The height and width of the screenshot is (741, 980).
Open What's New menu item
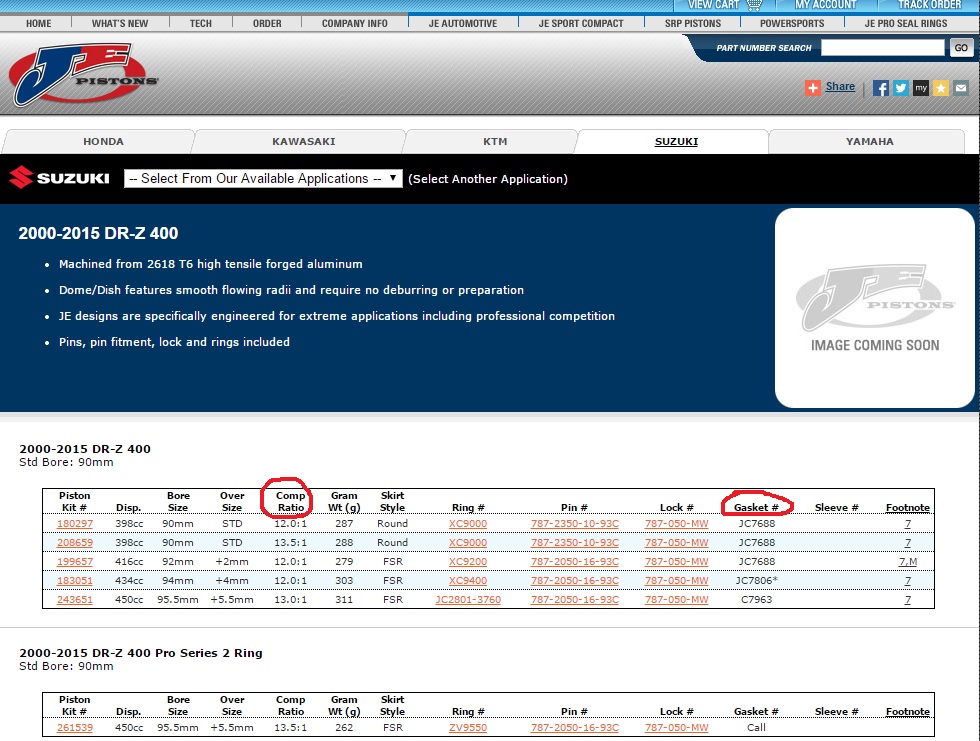point(120,23)
